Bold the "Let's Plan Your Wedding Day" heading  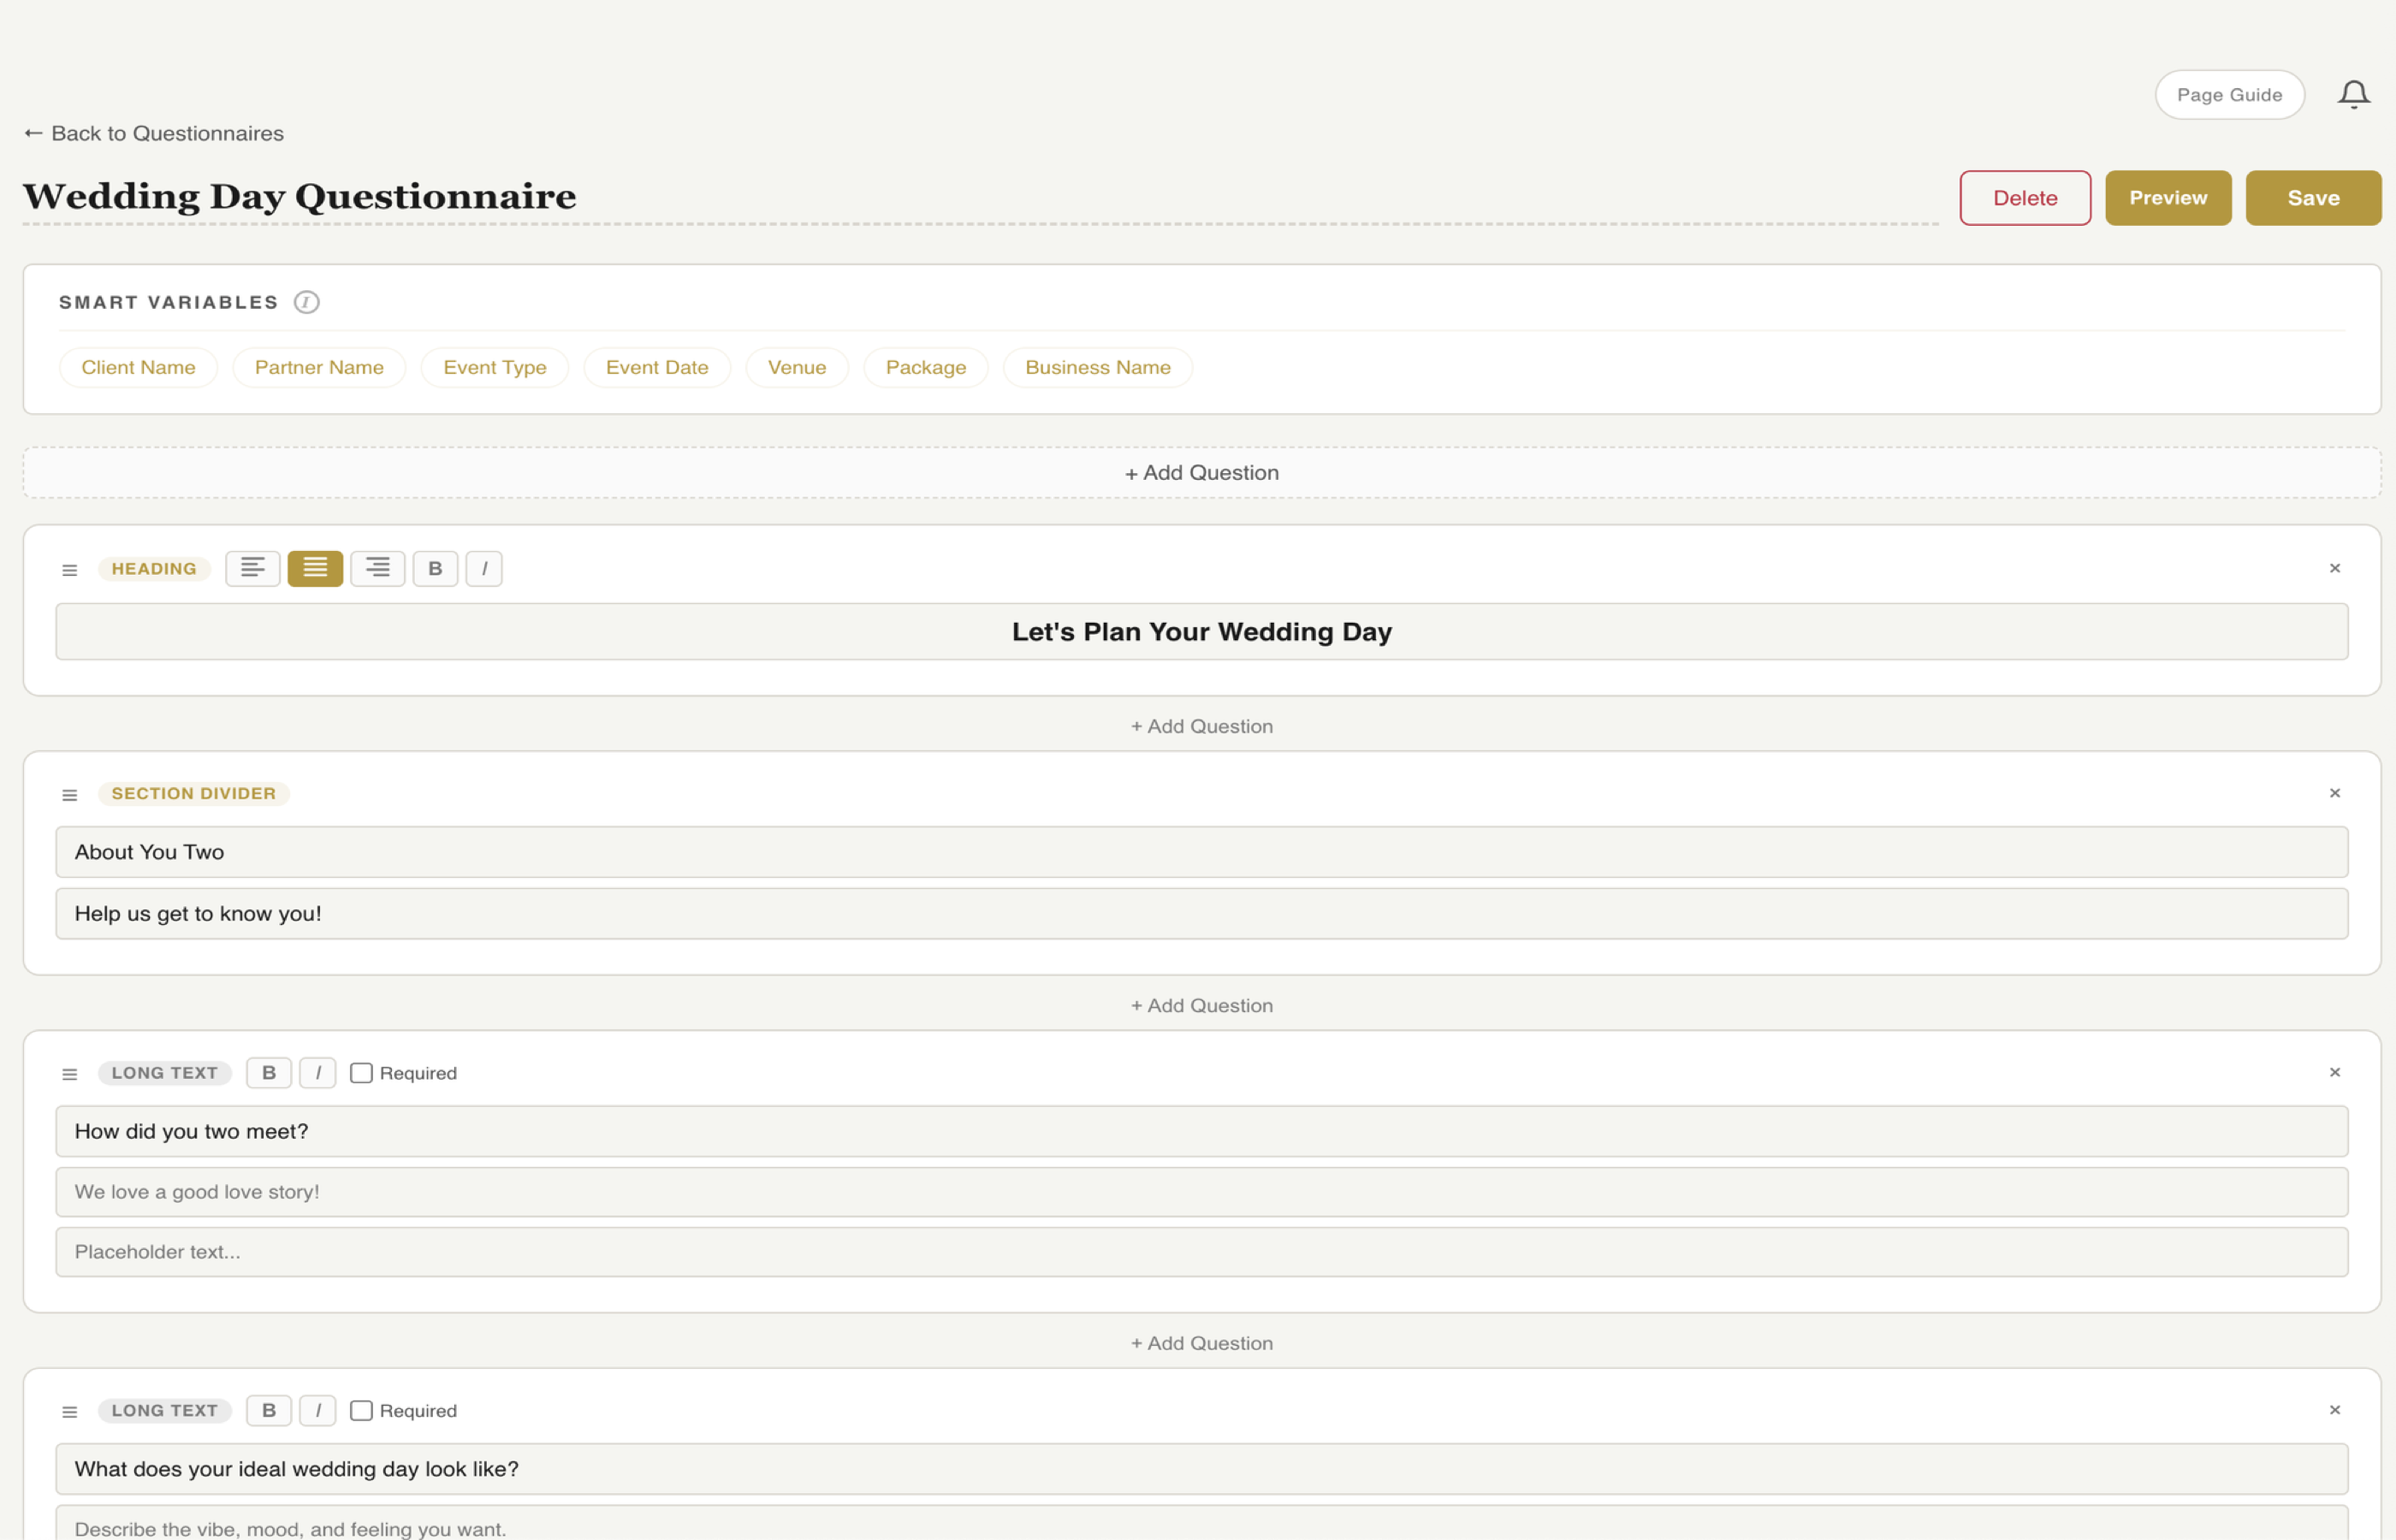(435, 568)
